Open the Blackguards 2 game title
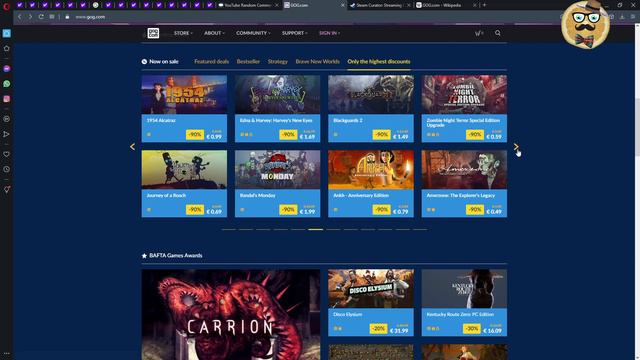Viewport: 640px width, 360px height. tap(348, 120)
